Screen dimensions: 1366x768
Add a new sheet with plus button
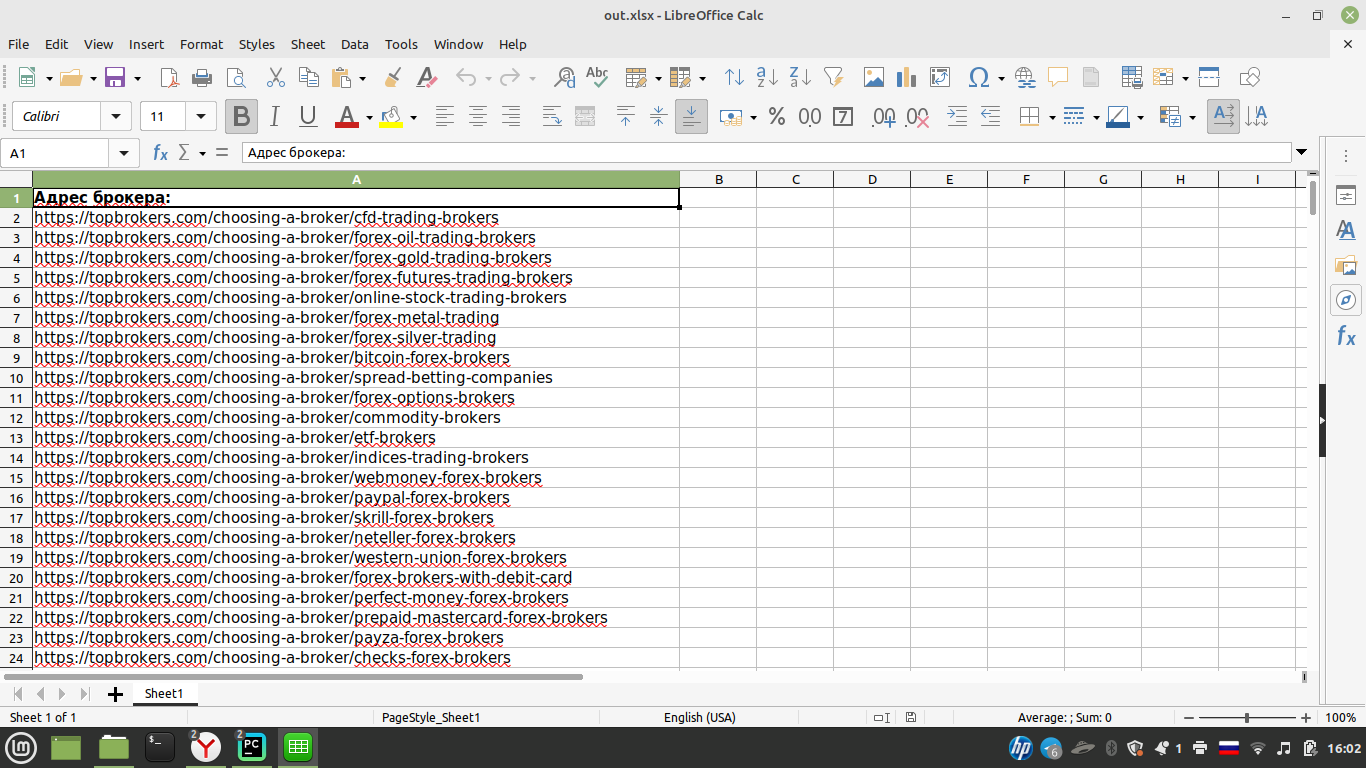click(115, 694)
